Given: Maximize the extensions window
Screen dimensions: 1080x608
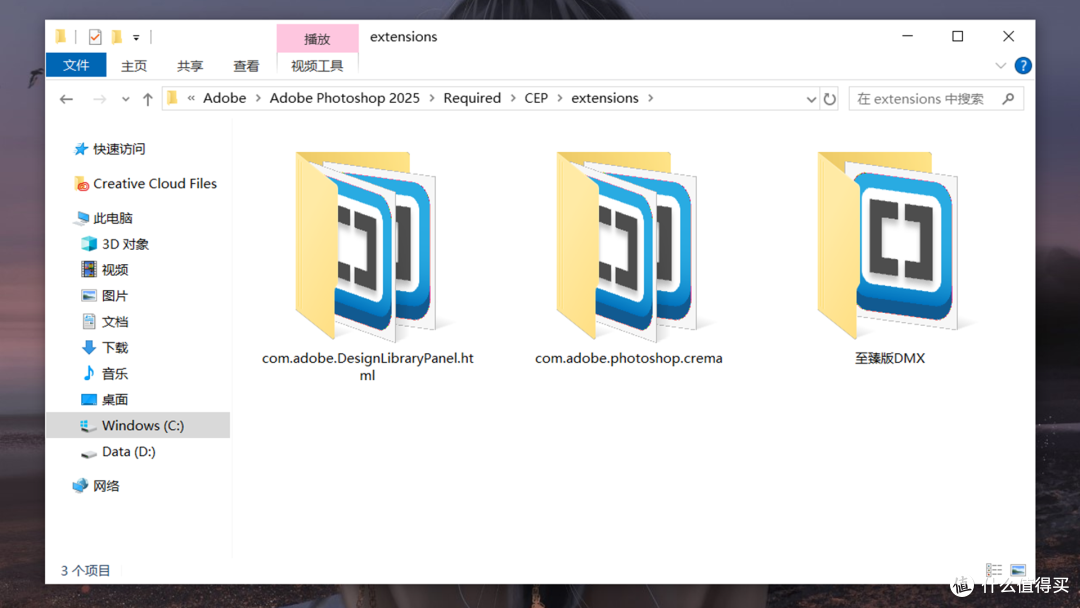Looking at the screenshot, I should click(957, 36).
